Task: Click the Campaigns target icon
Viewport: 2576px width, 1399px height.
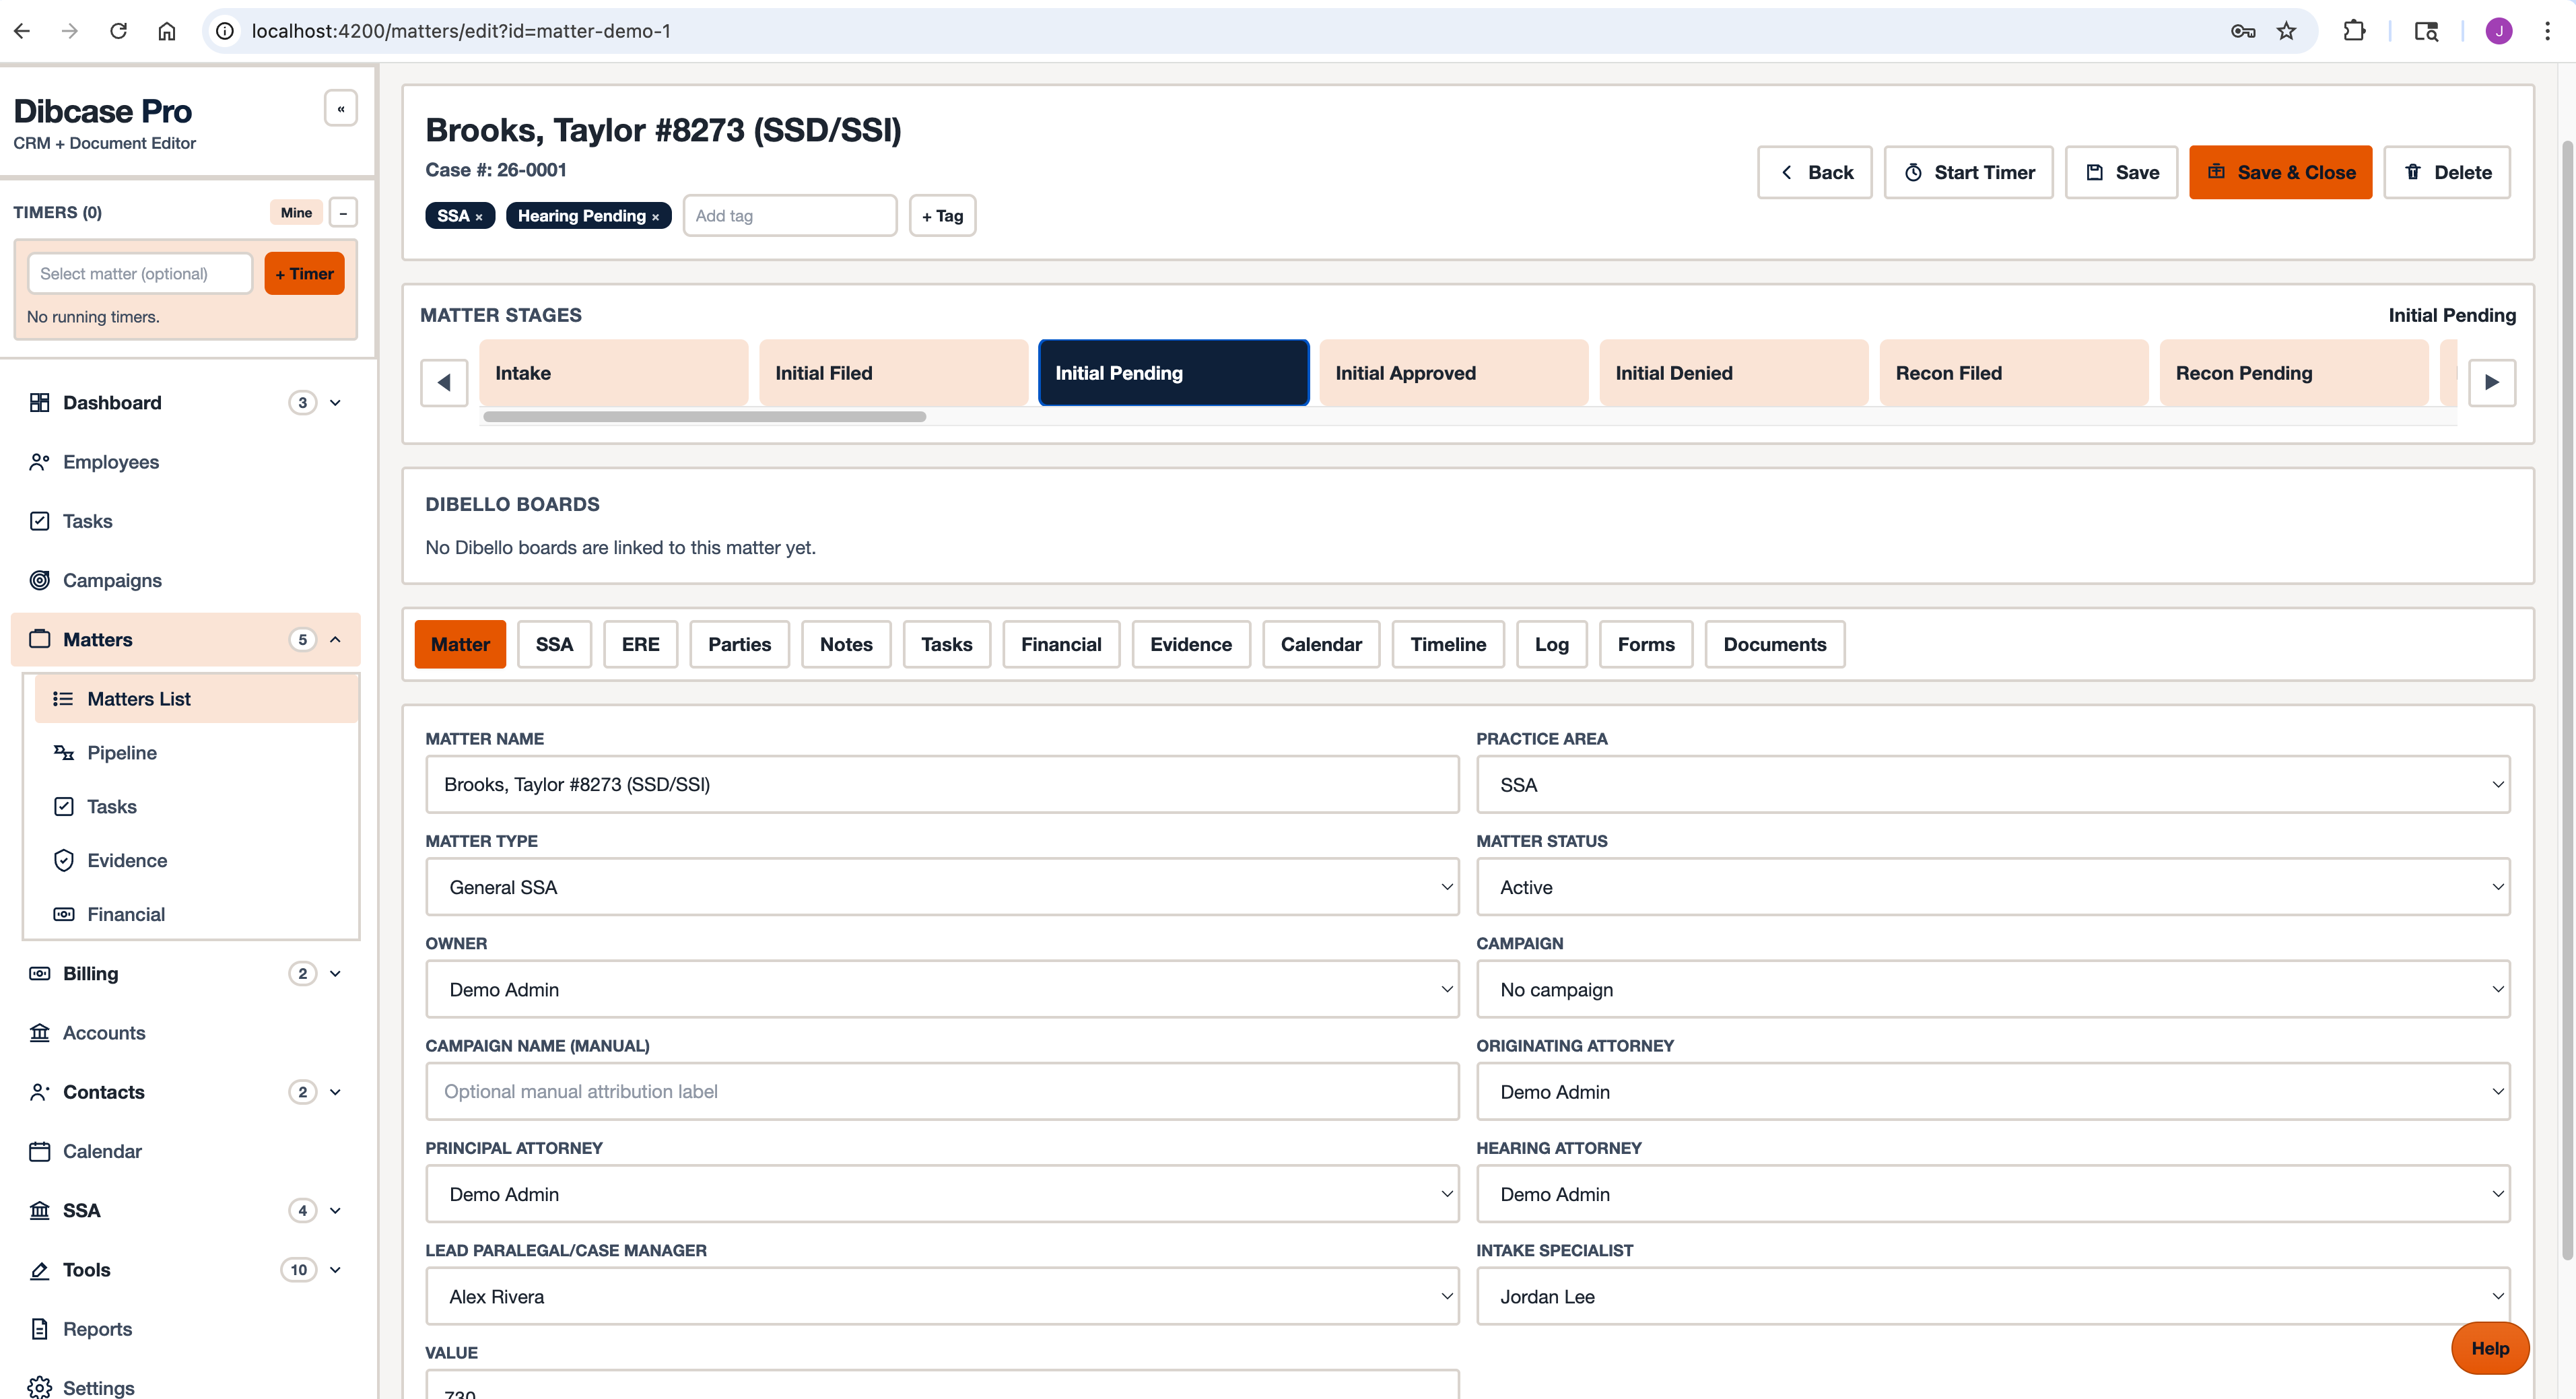Action: click(40, 580)
